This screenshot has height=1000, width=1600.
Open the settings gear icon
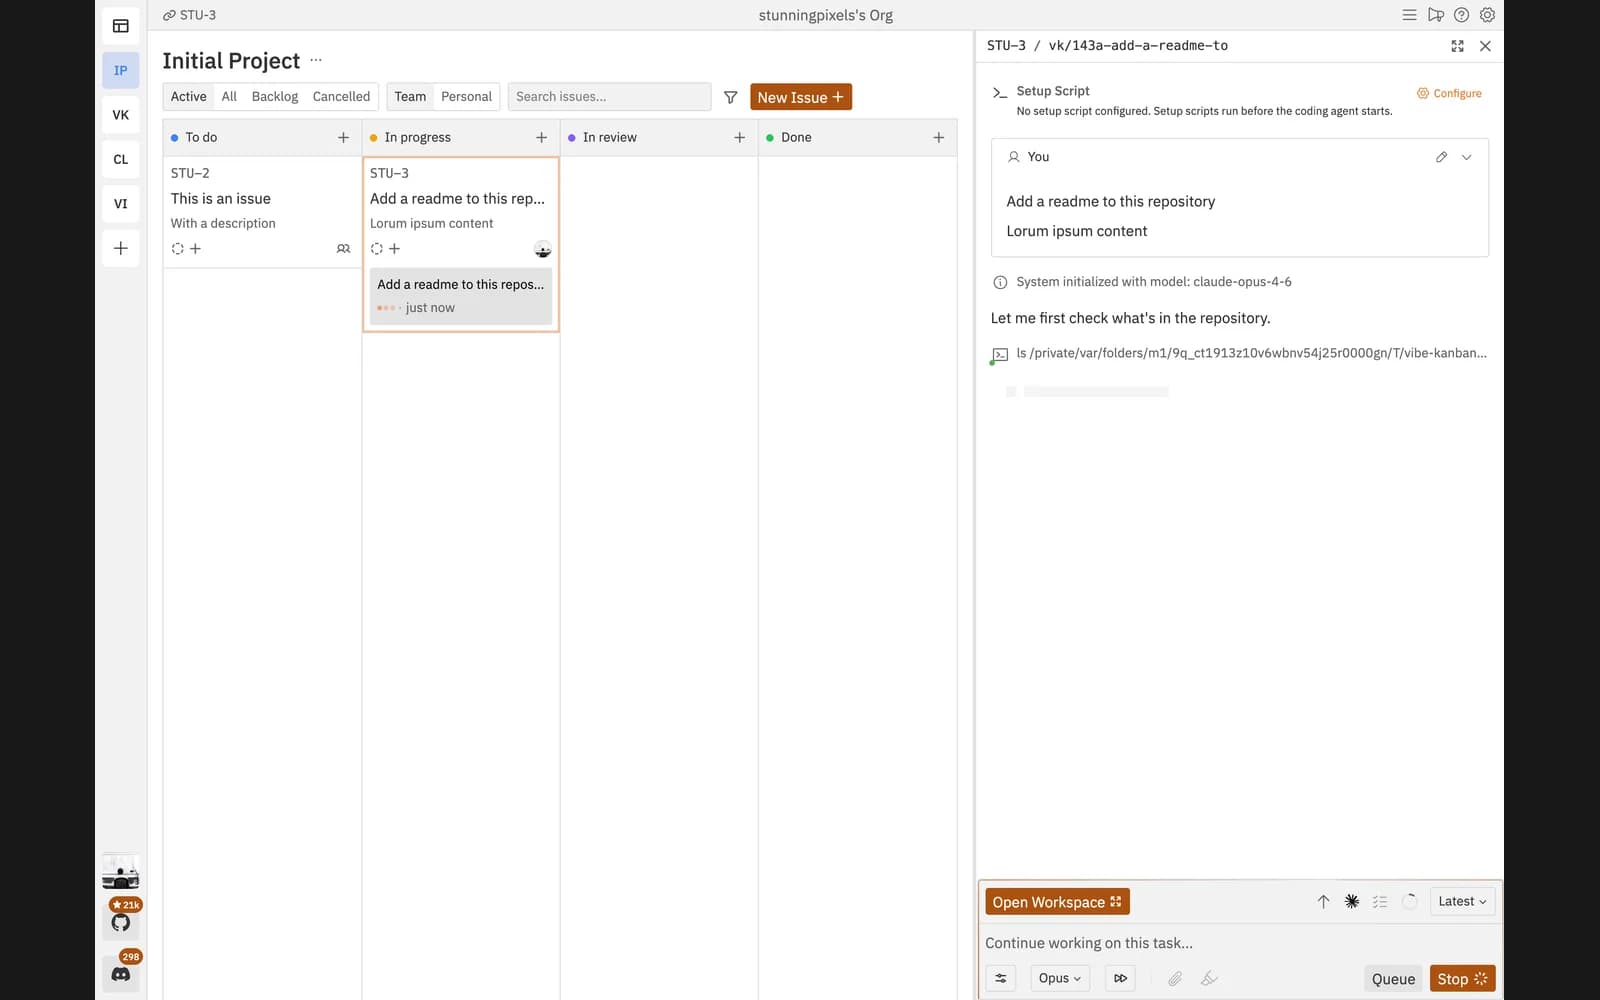click(1487, 15)
